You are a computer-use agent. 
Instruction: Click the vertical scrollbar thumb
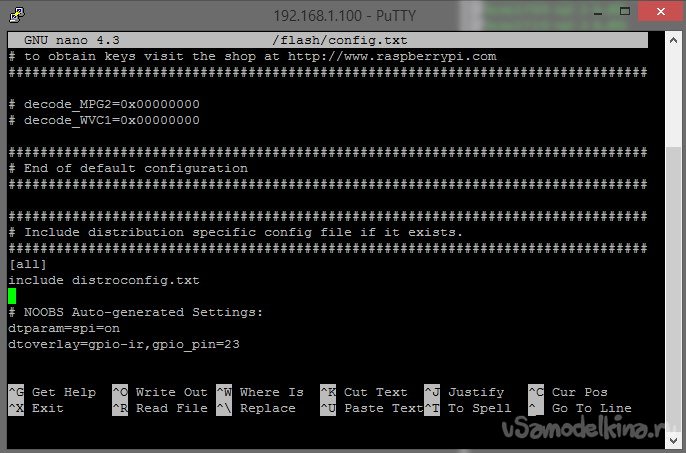point(673,290)
